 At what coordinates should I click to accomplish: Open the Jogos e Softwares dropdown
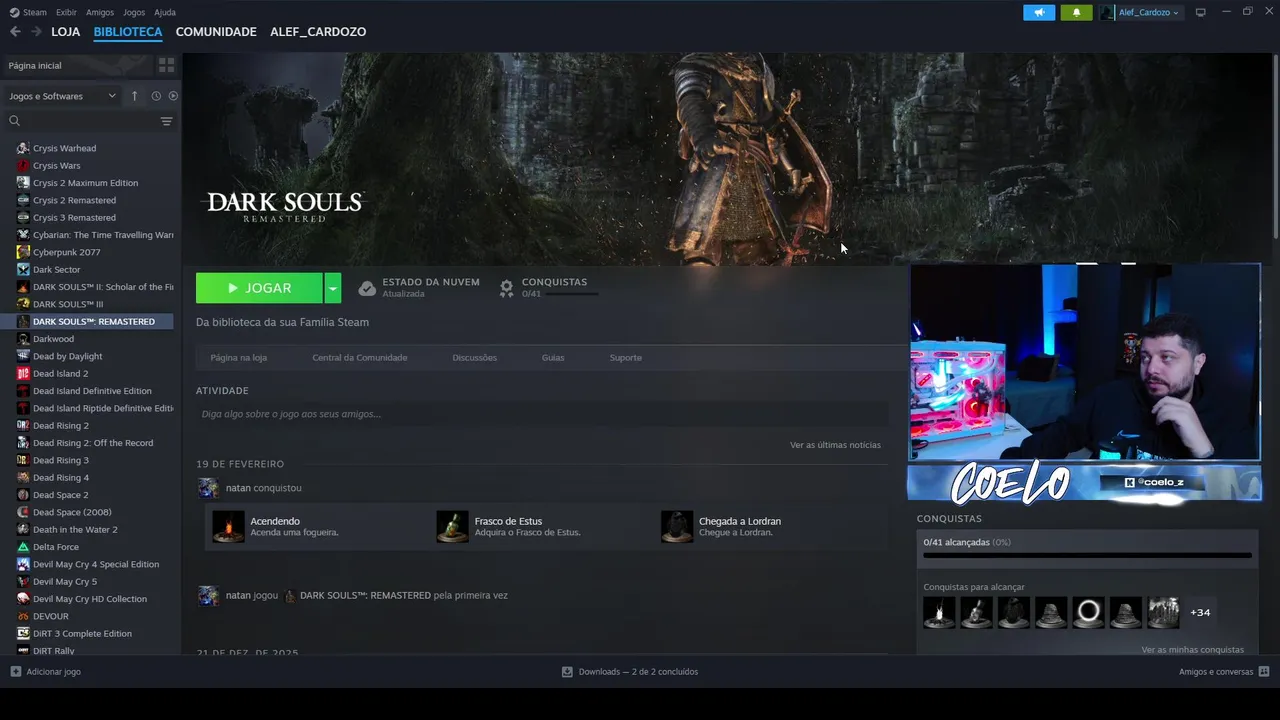coord(62,96)
